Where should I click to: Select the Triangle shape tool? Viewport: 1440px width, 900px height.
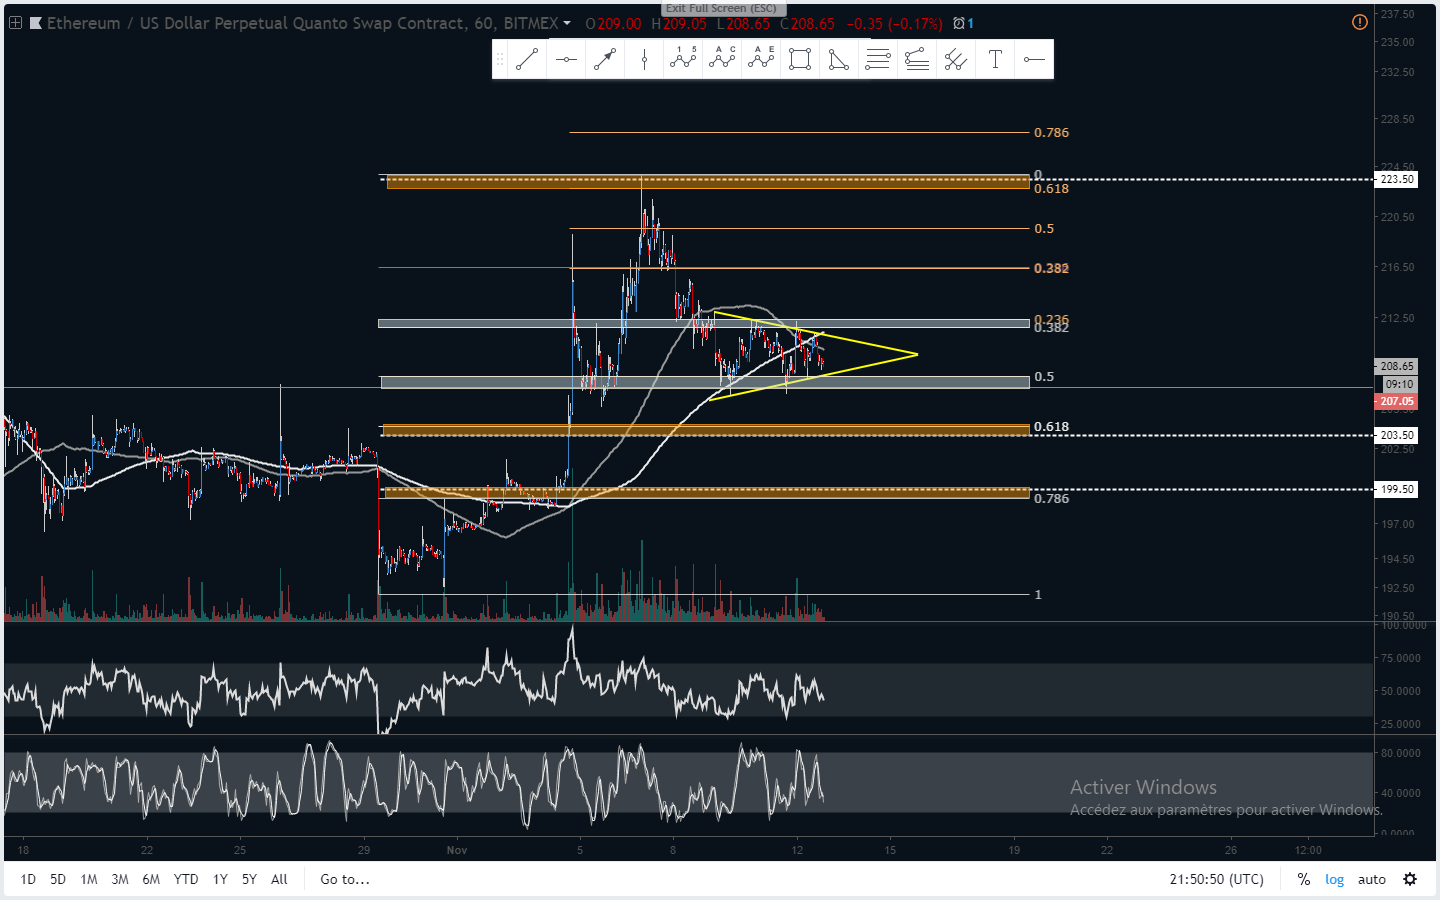(838, 60)
